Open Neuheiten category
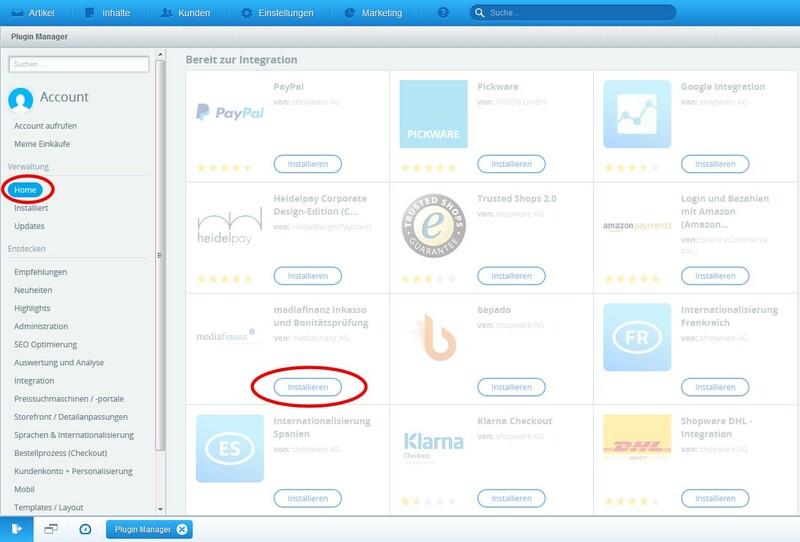The image size is (800, 542). (x=33, y=290)
